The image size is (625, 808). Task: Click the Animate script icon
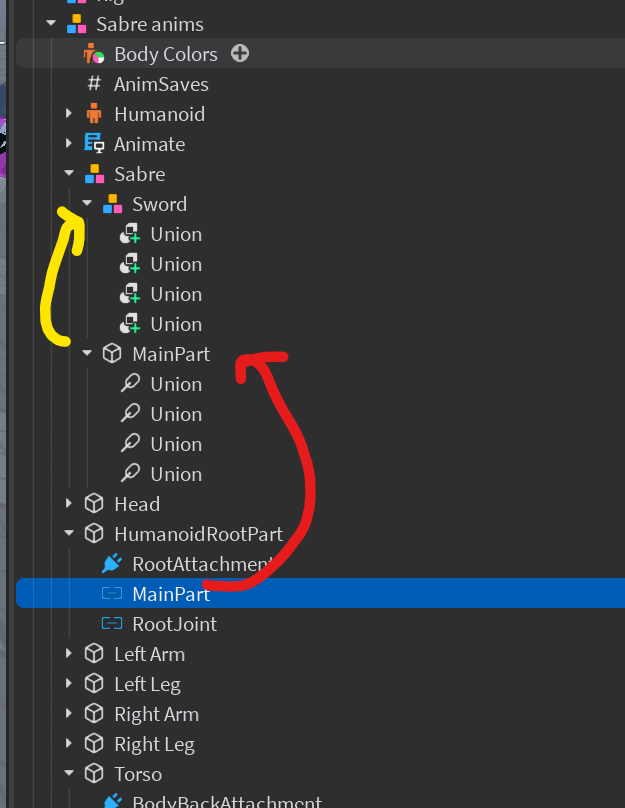(x=94, y=143)
